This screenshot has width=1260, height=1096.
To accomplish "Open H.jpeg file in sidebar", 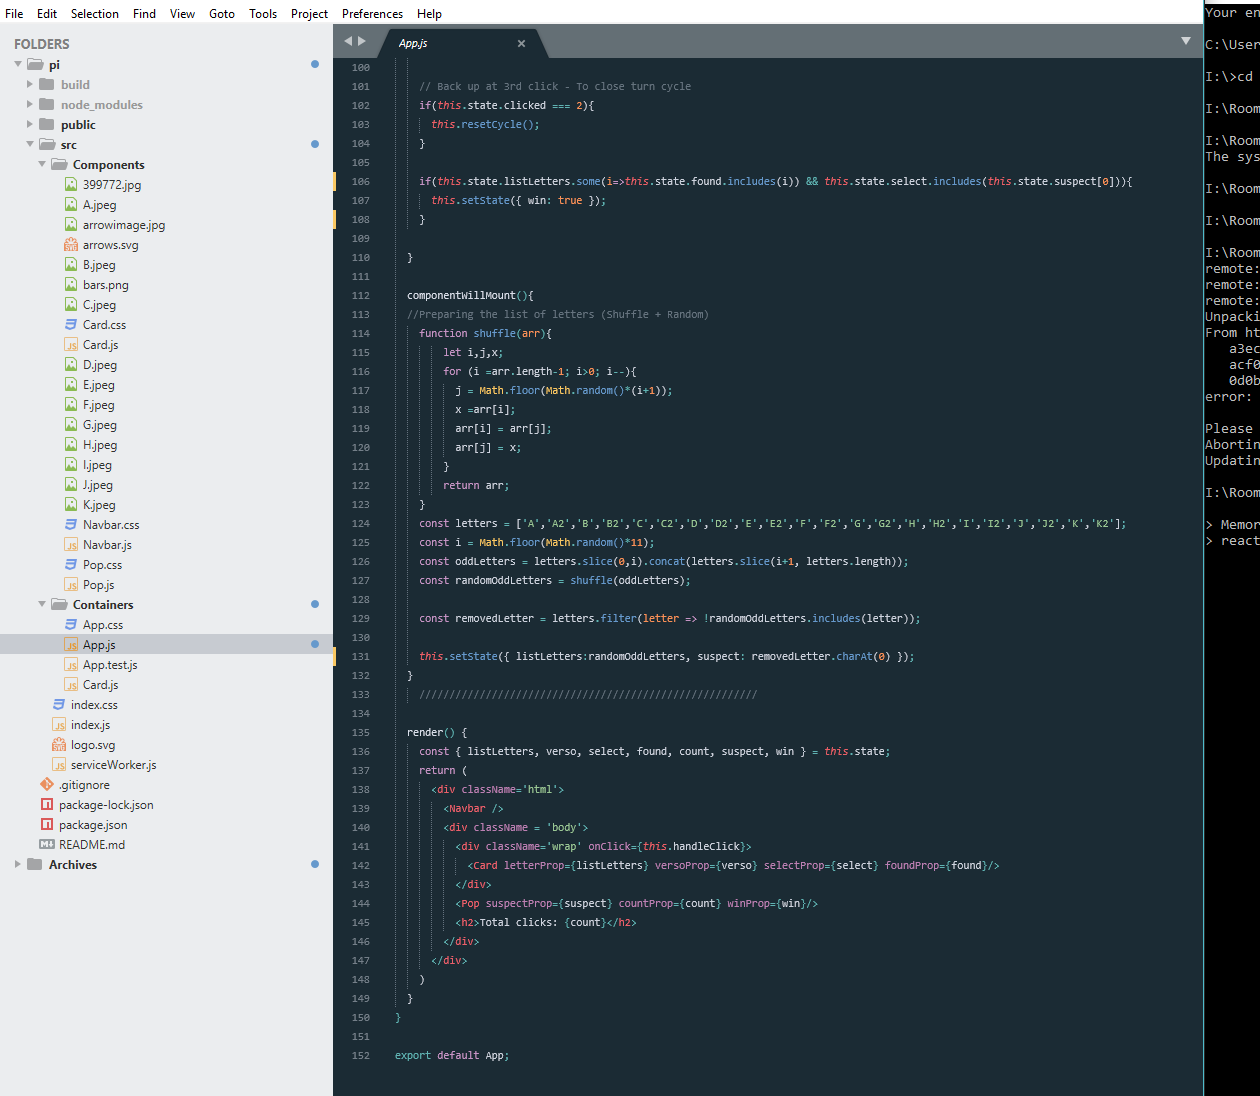I will [x=100, y=445].
